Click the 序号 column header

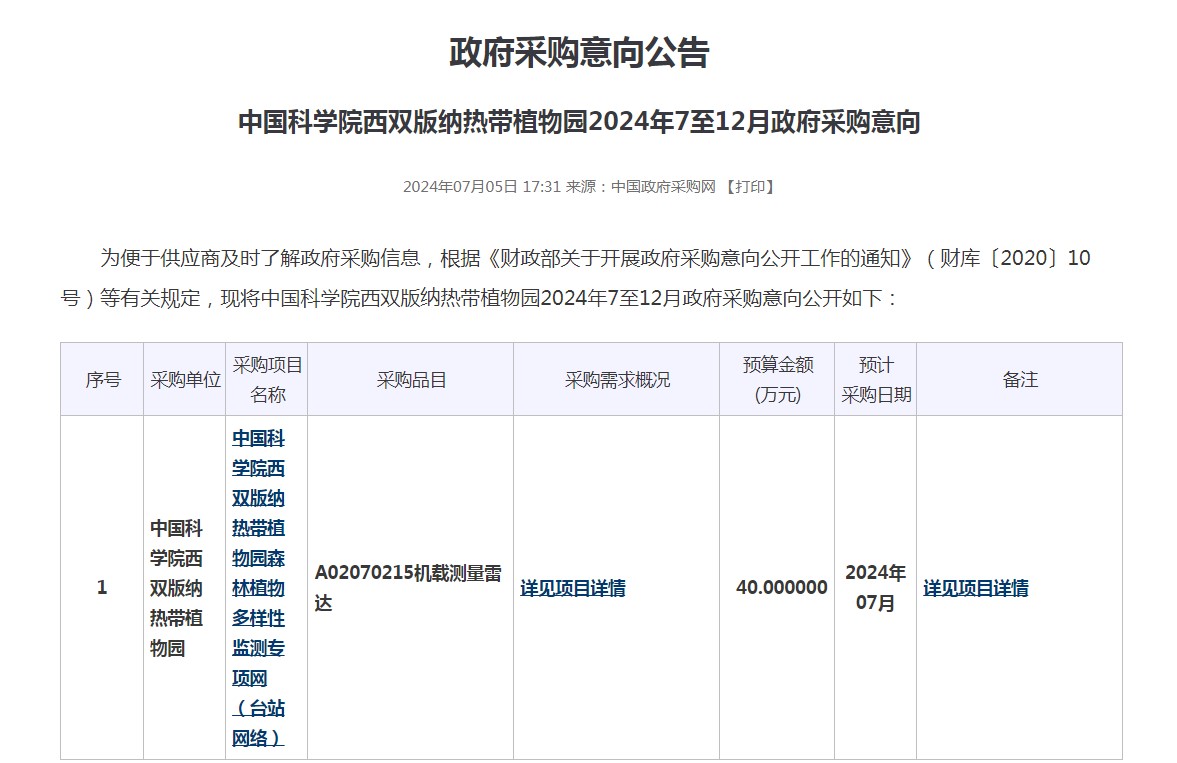click(102, 380)
